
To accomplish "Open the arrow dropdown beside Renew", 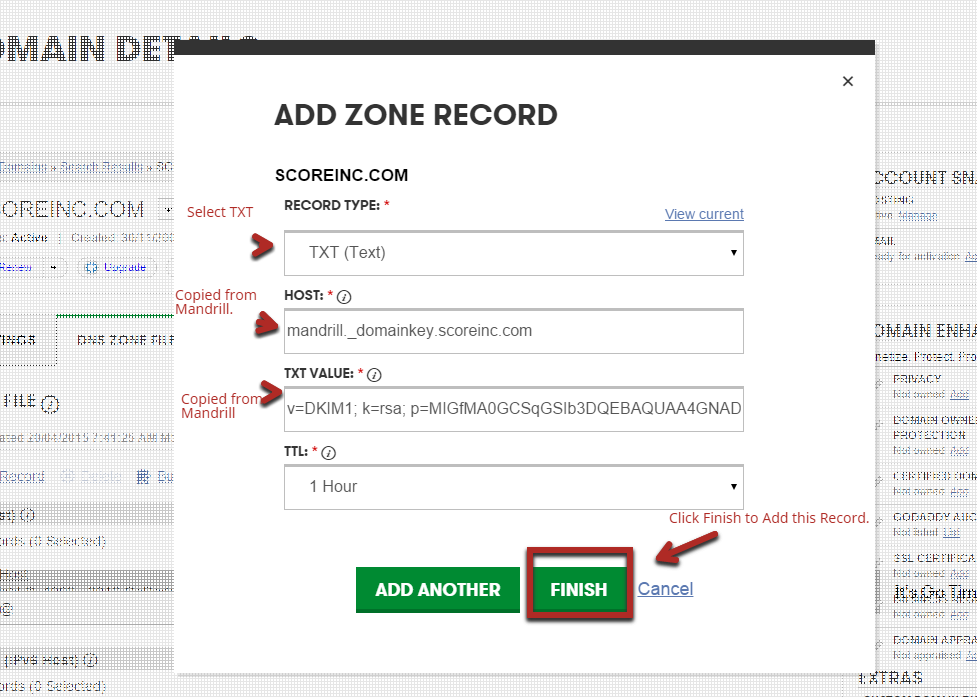I will point(54,267).
